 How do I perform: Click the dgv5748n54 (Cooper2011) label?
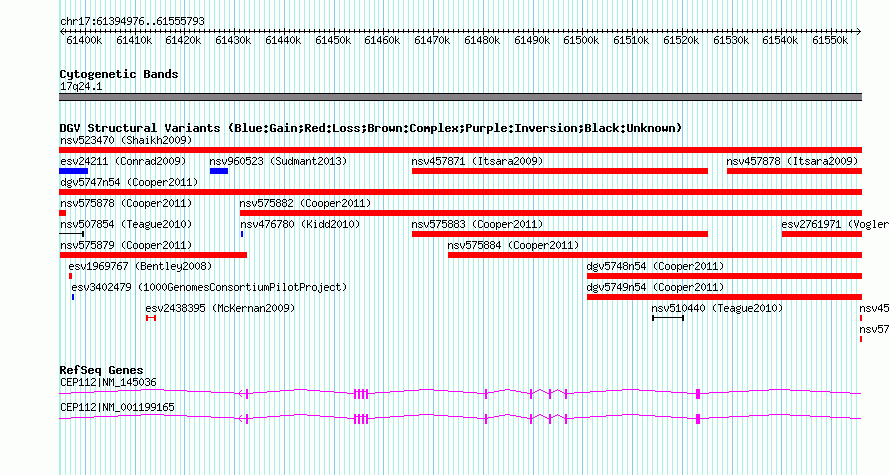pos(656,266)
